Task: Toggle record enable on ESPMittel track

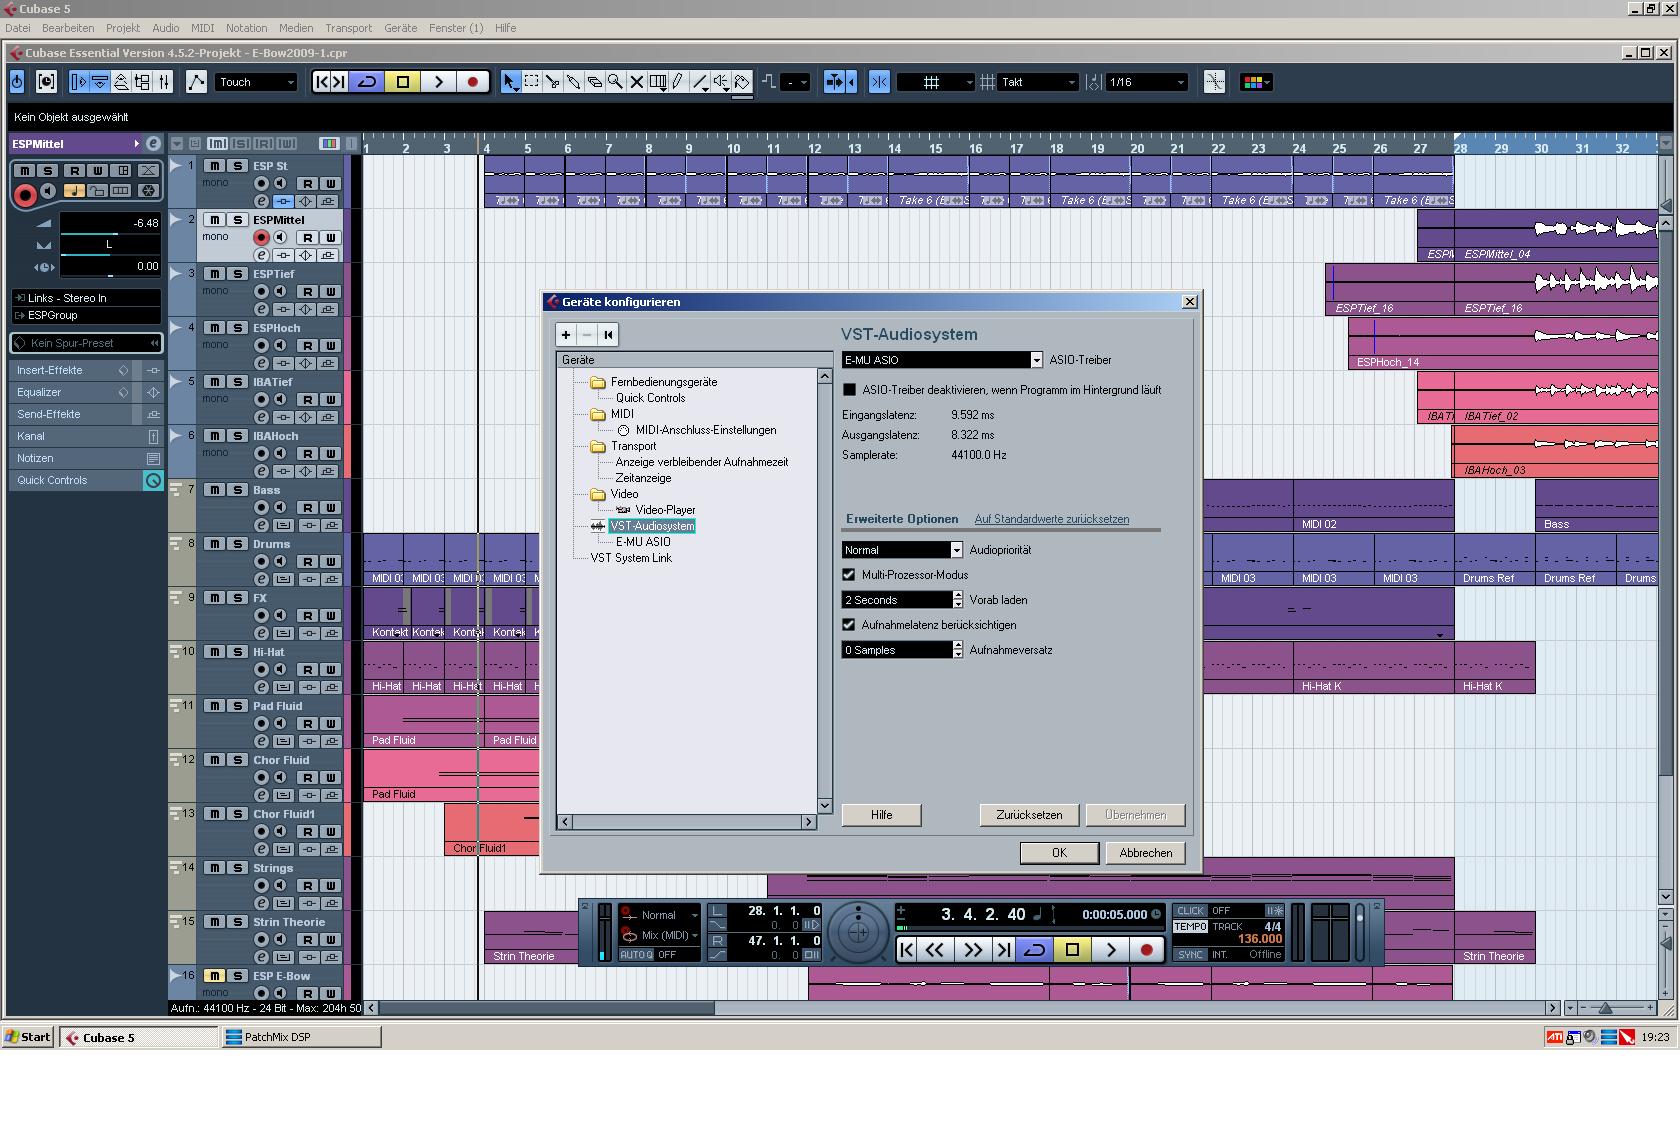Action: (261, 237)
